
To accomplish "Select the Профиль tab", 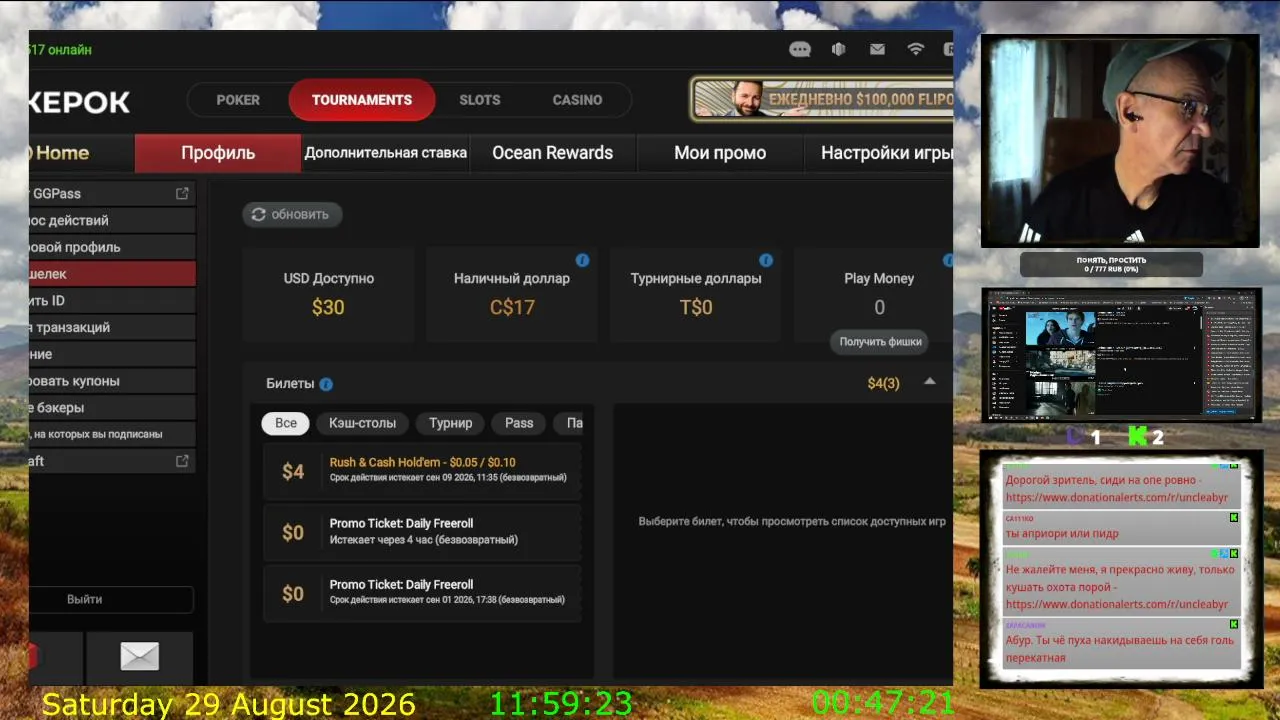I will 218,153.
